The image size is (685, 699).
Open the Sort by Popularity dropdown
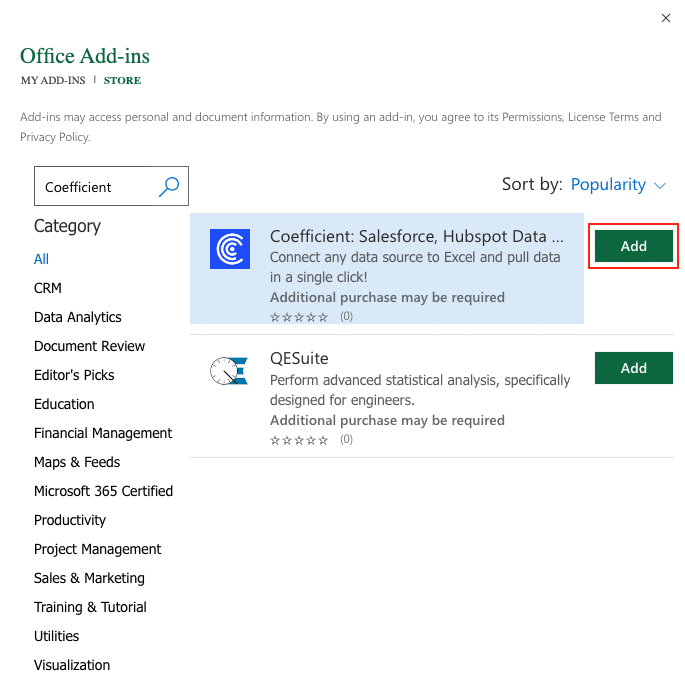[618, 185]
